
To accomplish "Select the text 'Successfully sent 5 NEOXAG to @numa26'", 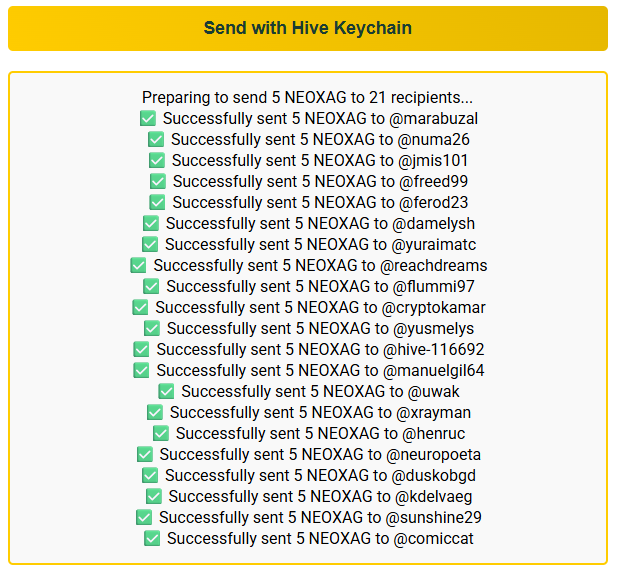I will coord(320,139).
